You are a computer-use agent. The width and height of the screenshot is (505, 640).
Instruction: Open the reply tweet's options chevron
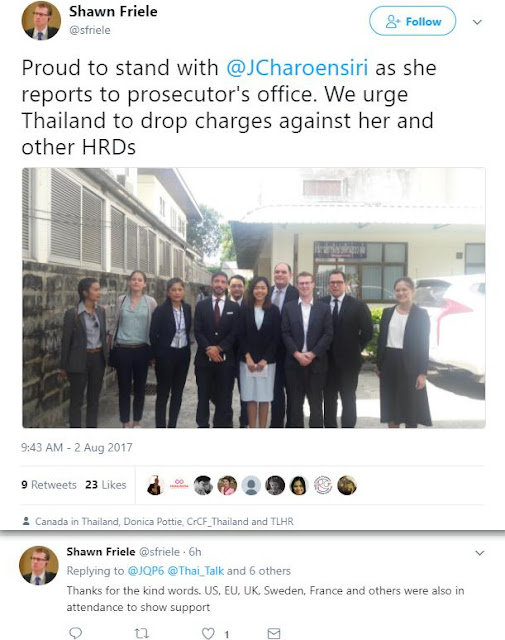point(480,553)
